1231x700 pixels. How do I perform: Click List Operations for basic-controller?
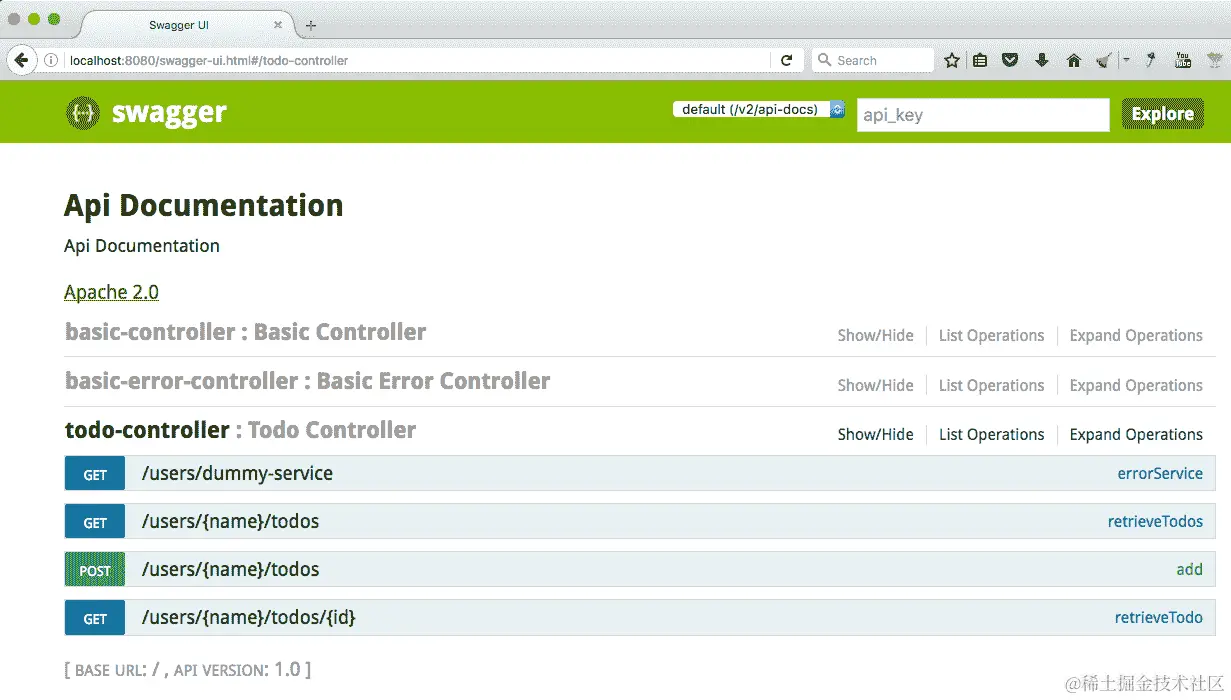(x=991, y=336)
